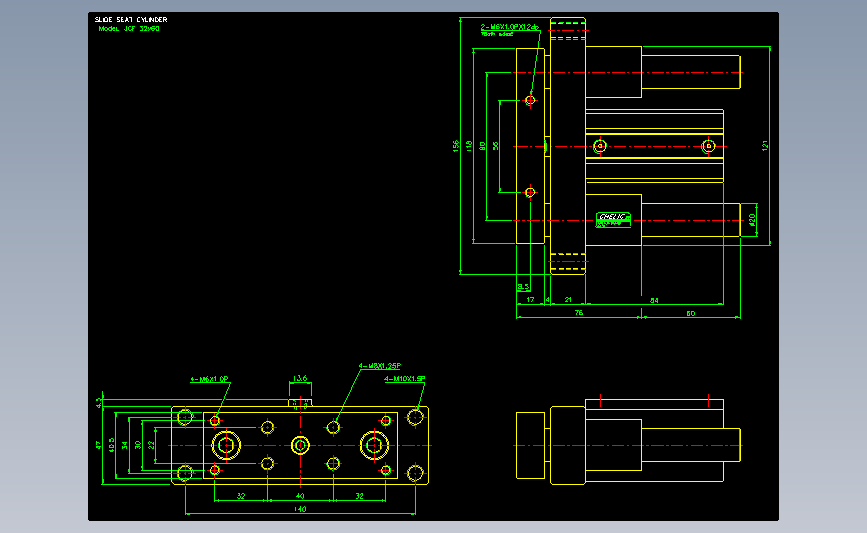The height and width of the screenshot is (533, 867).
Task: Click the 60 stroke dimension
Action: coord(691,313)
